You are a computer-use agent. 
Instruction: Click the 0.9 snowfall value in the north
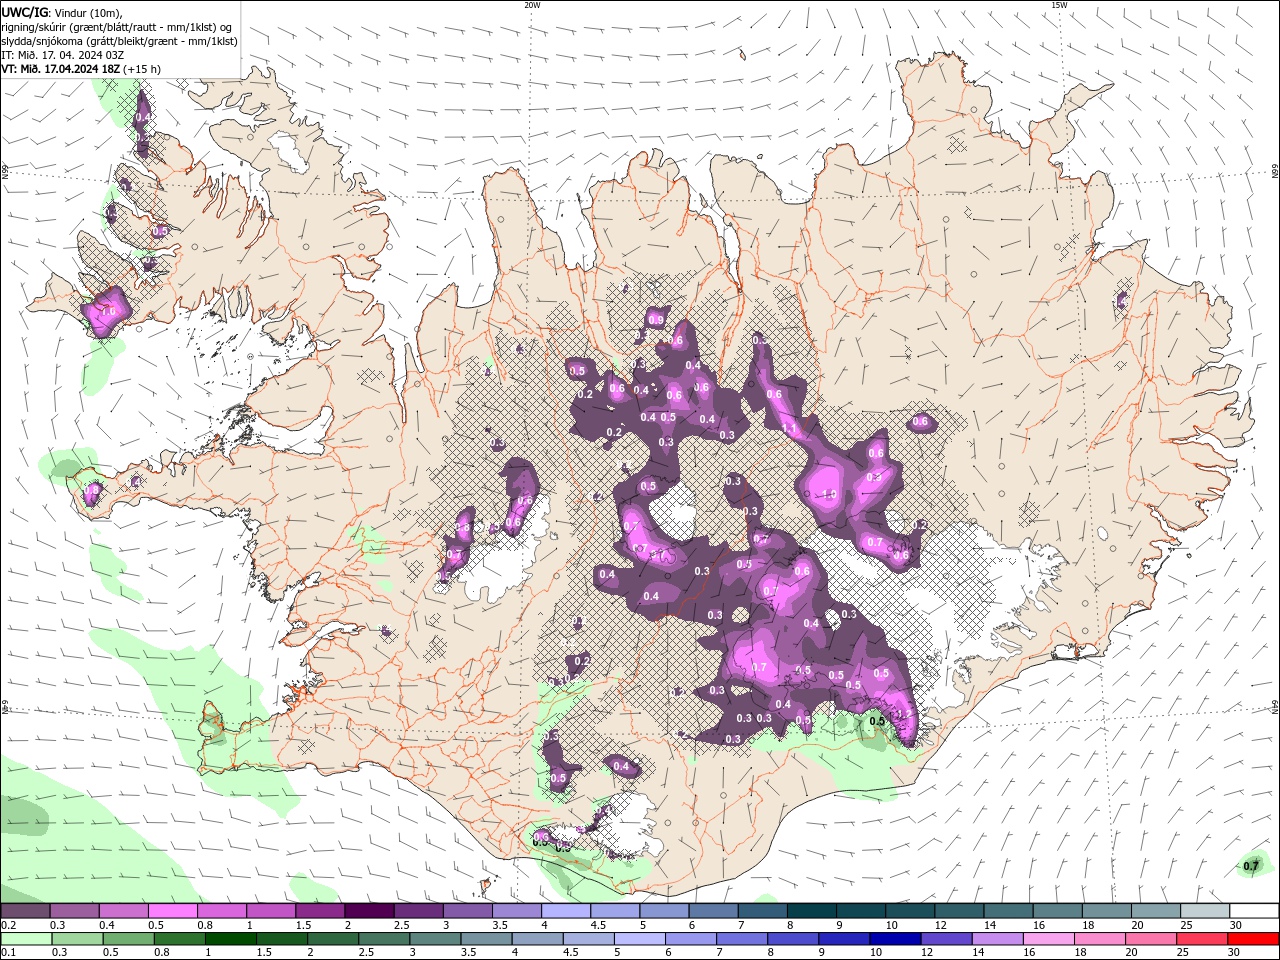tap(656, 320)
